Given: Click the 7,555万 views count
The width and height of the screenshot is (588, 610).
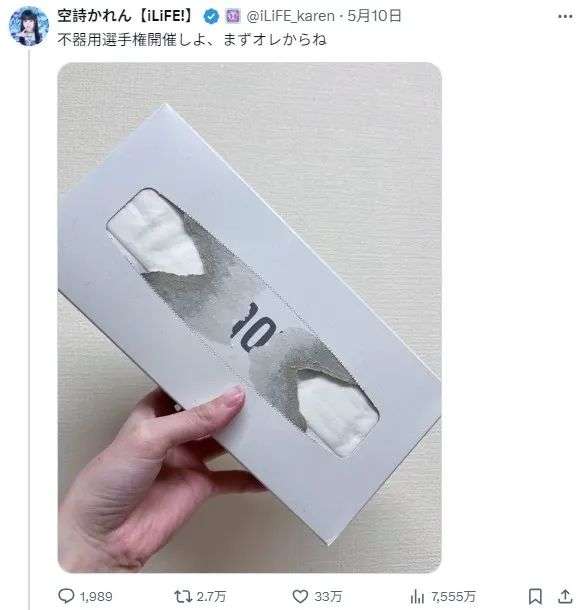Looking at the screenshot, I should click(453, 596).
